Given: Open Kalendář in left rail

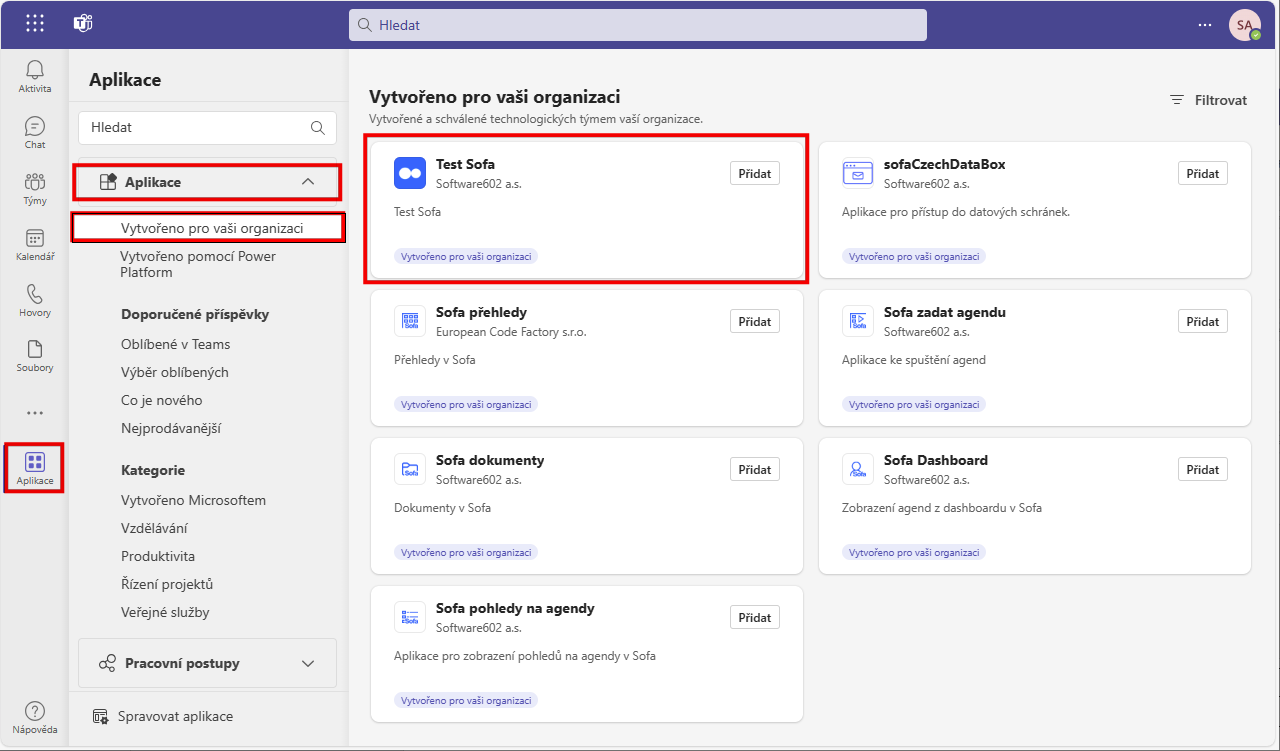Looking at the screenshot, I should click(x=35, y=244).
